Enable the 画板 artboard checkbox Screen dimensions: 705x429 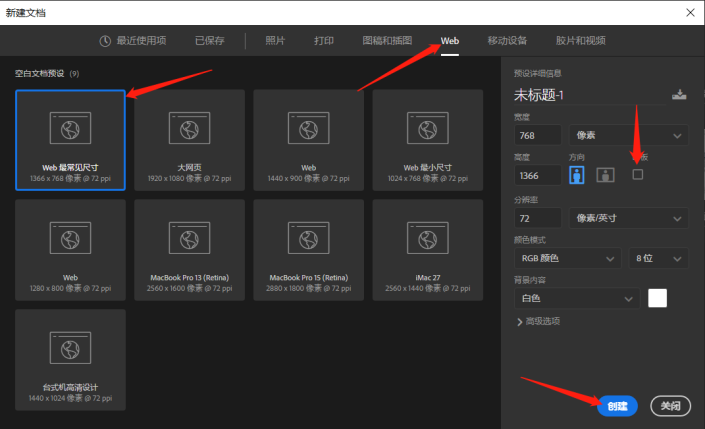pos(638,174)
